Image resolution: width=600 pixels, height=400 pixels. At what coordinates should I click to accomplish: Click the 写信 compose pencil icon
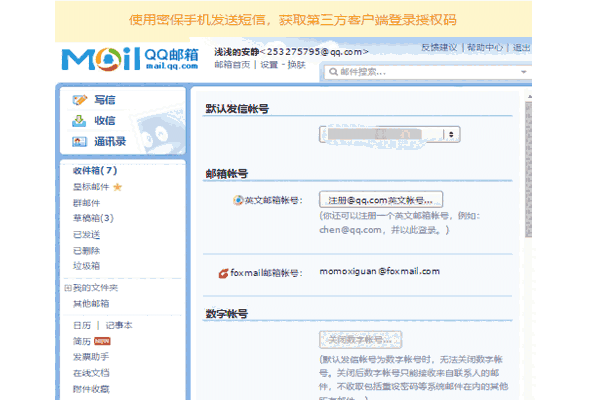(x=80, y=100)
